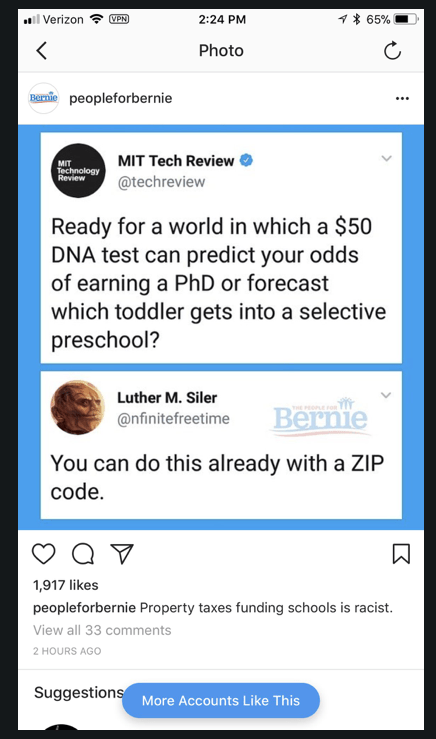Expand MIT Tech Review tweet chevron
The height and width of the screenshot is (739, 436).
point(387,158)
